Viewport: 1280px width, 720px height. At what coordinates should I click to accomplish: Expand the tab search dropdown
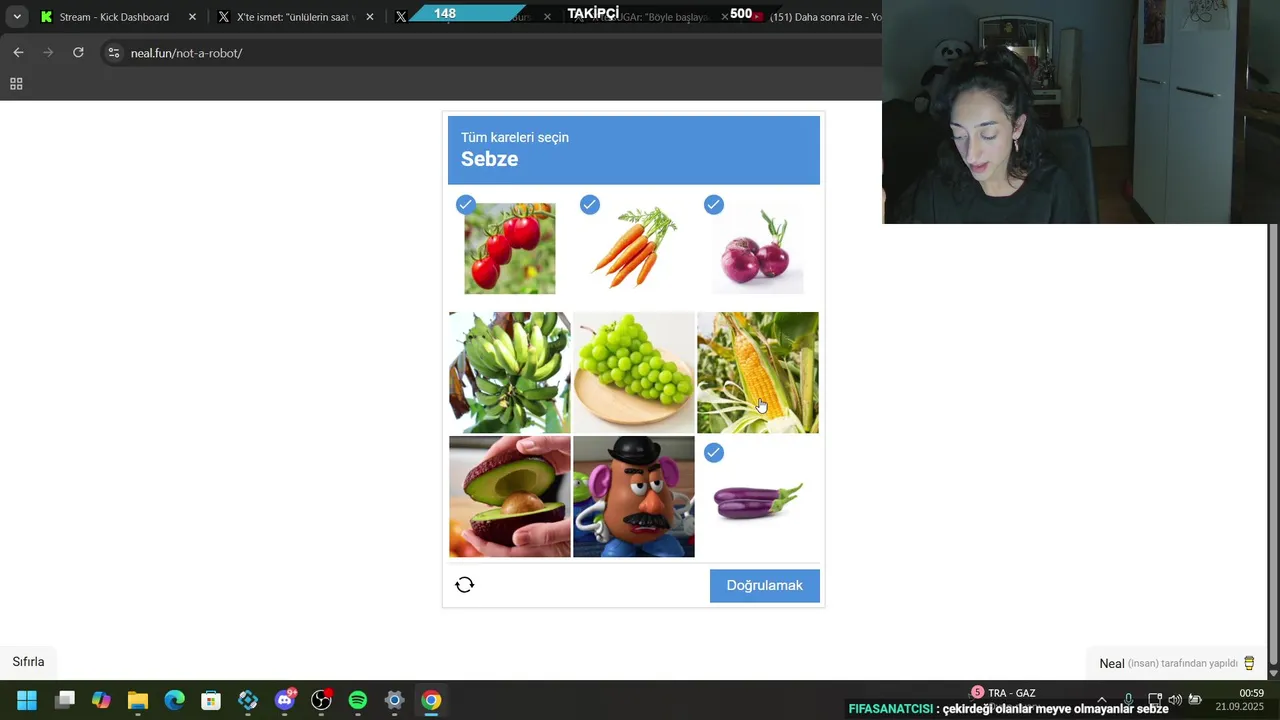point(17,17)
